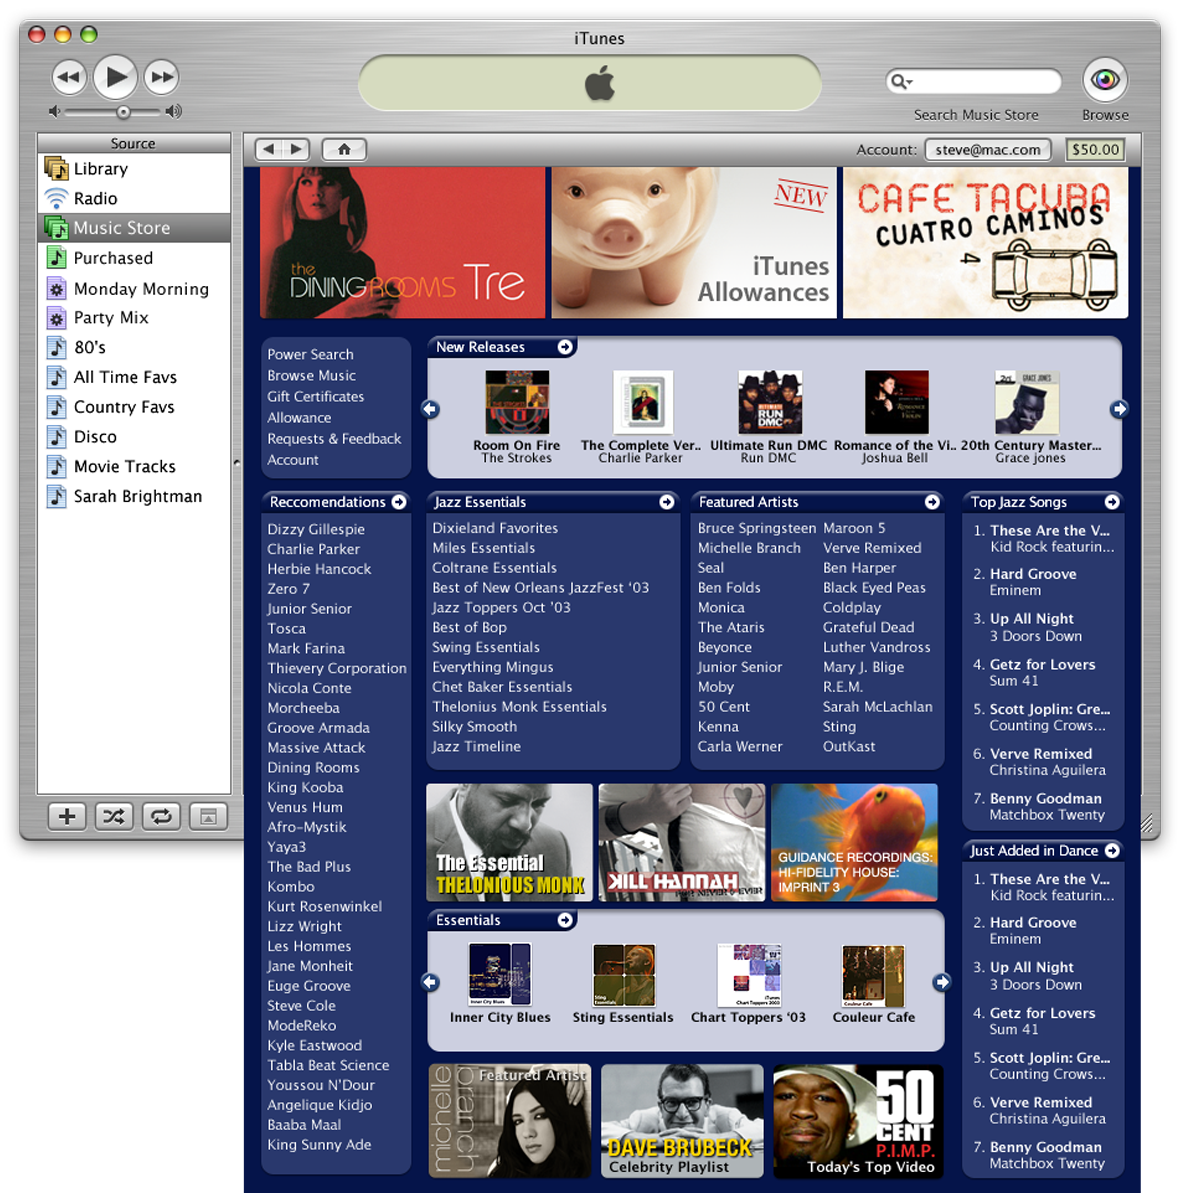Image resolution: width=1178 pixels, height=1200 pixels.
Task: Expand the Essentials section arrow
Action: pos(565,920)
